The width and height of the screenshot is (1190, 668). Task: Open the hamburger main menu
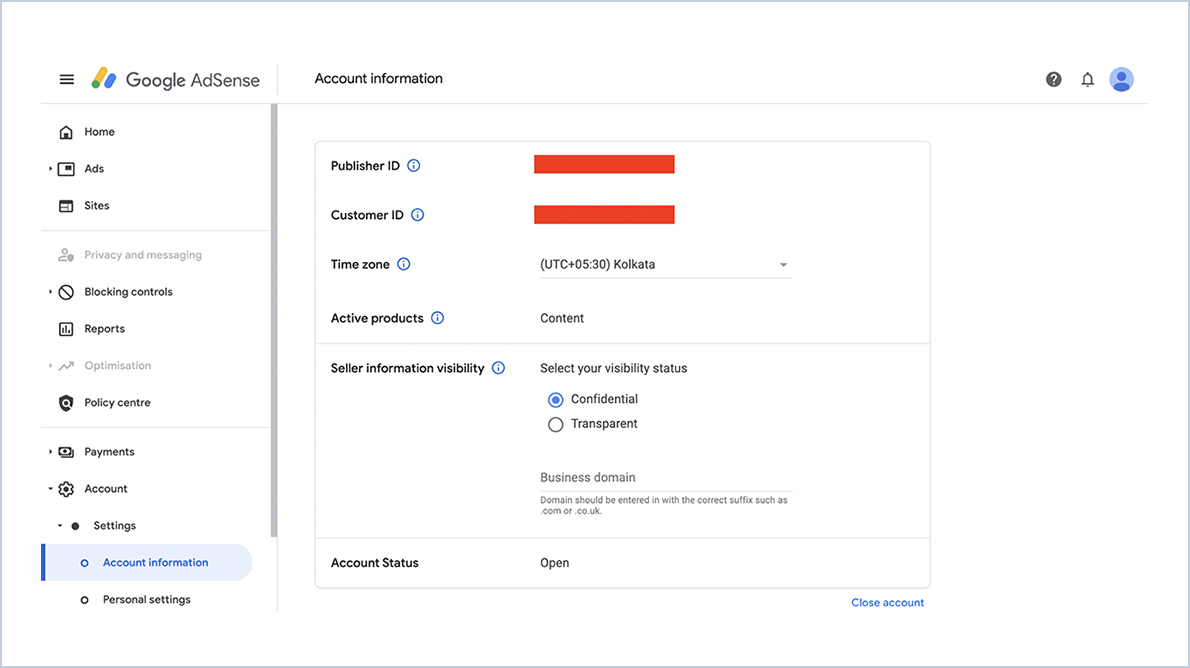click(67, 79)
